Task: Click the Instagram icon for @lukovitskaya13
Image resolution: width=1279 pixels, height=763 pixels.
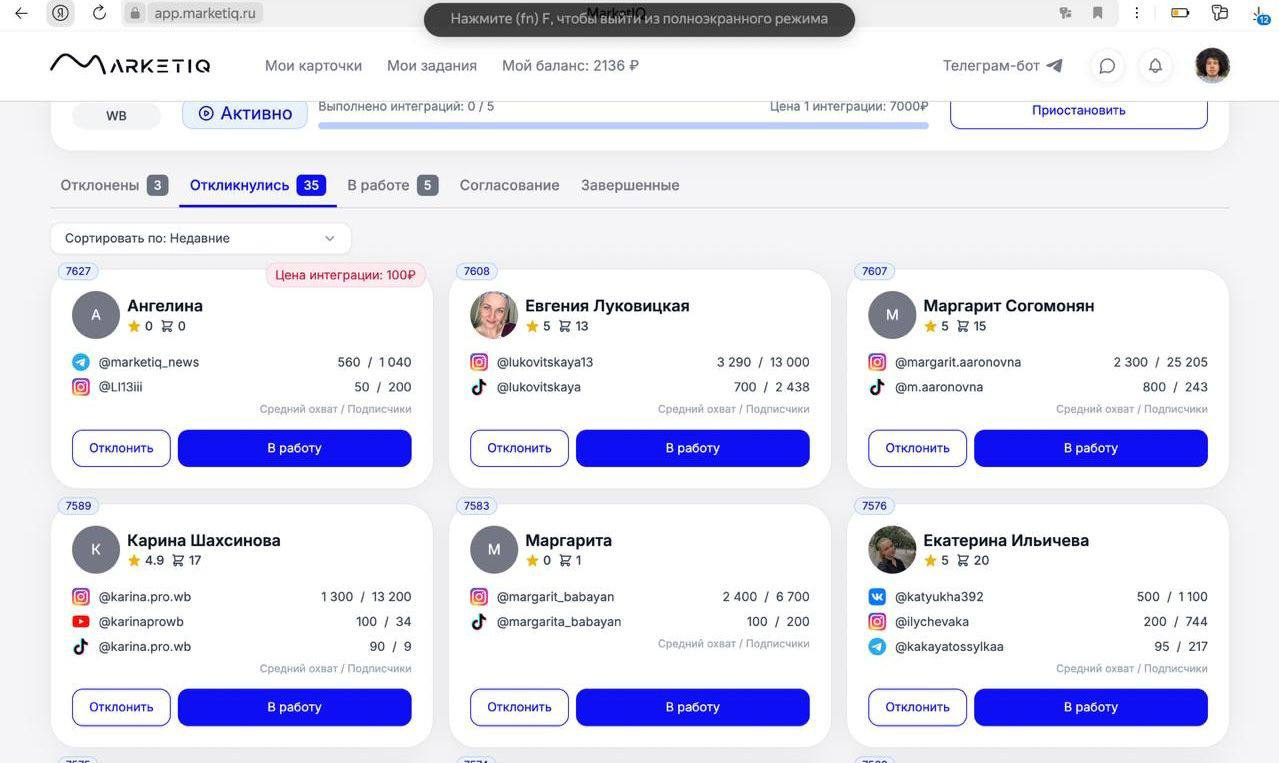Action: pos(479,362)
